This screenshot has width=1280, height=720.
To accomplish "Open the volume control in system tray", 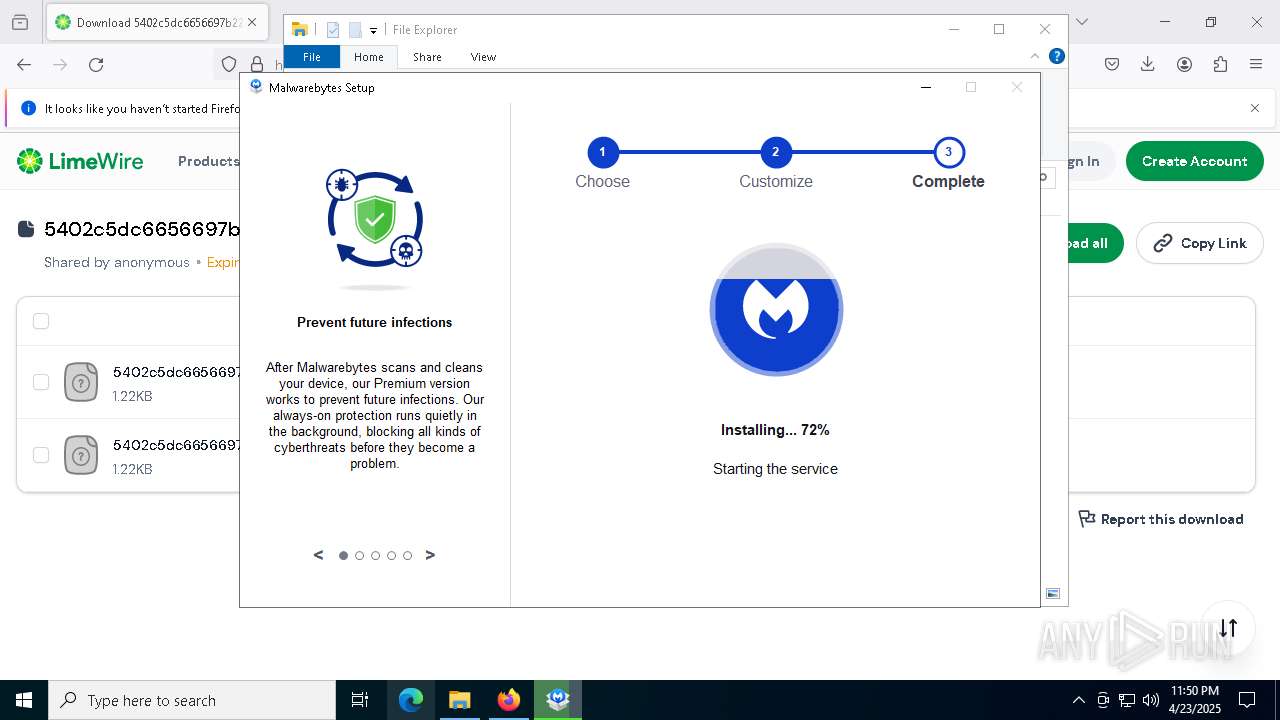I will [x=1151, y=700].
